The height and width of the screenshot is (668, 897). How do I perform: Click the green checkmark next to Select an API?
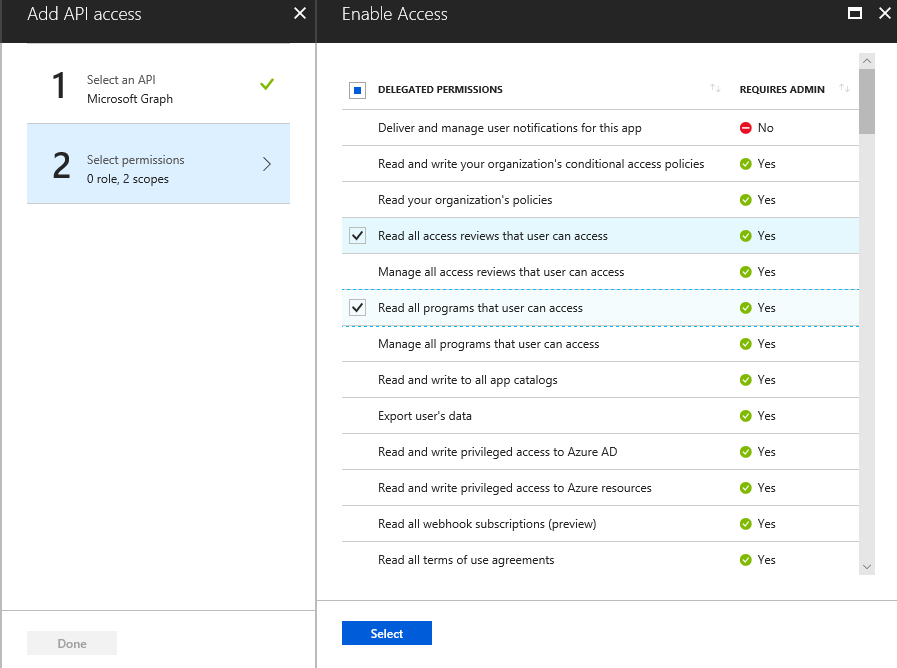click(267, 84)
